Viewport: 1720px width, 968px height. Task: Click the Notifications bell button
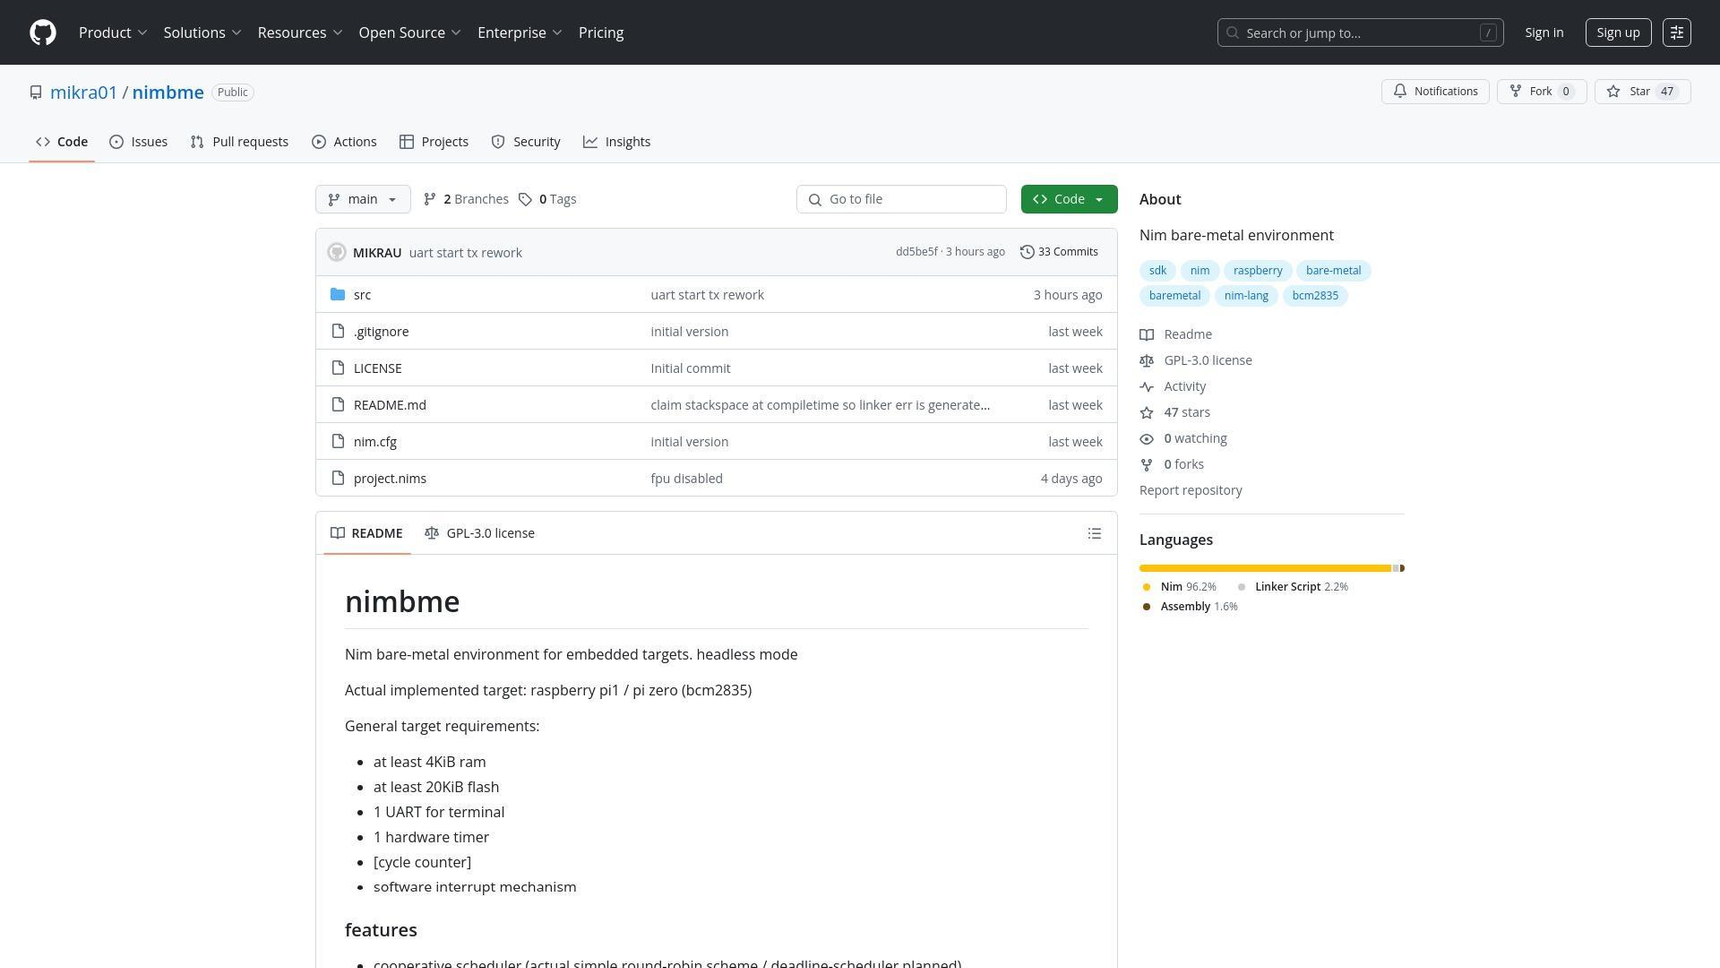(x=1435, y=91)
